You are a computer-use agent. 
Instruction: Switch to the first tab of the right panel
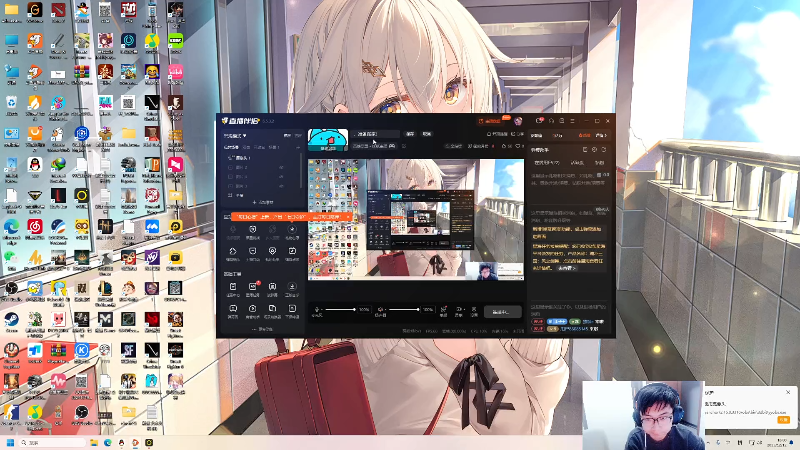(536, 136)
